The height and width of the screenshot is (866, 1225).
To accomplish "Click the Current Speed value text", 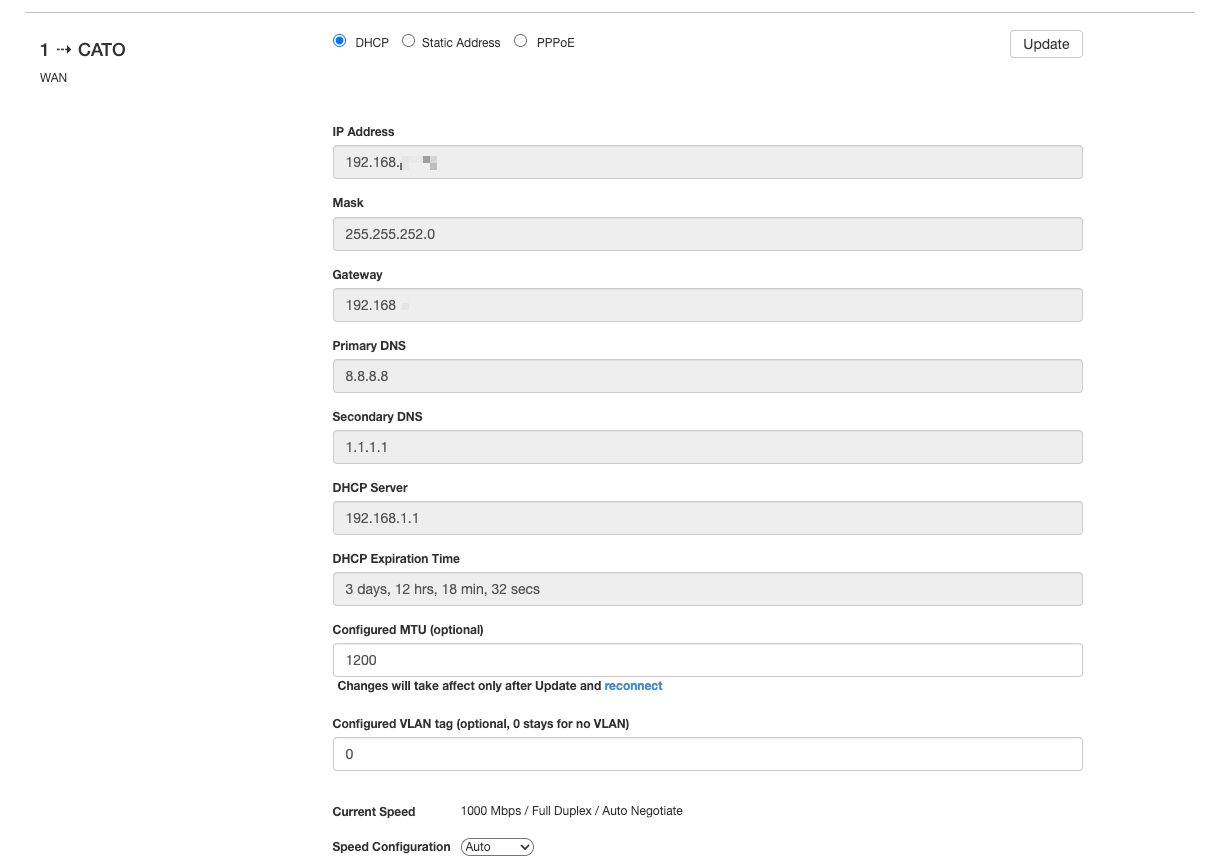I will [x=571, y=811].
